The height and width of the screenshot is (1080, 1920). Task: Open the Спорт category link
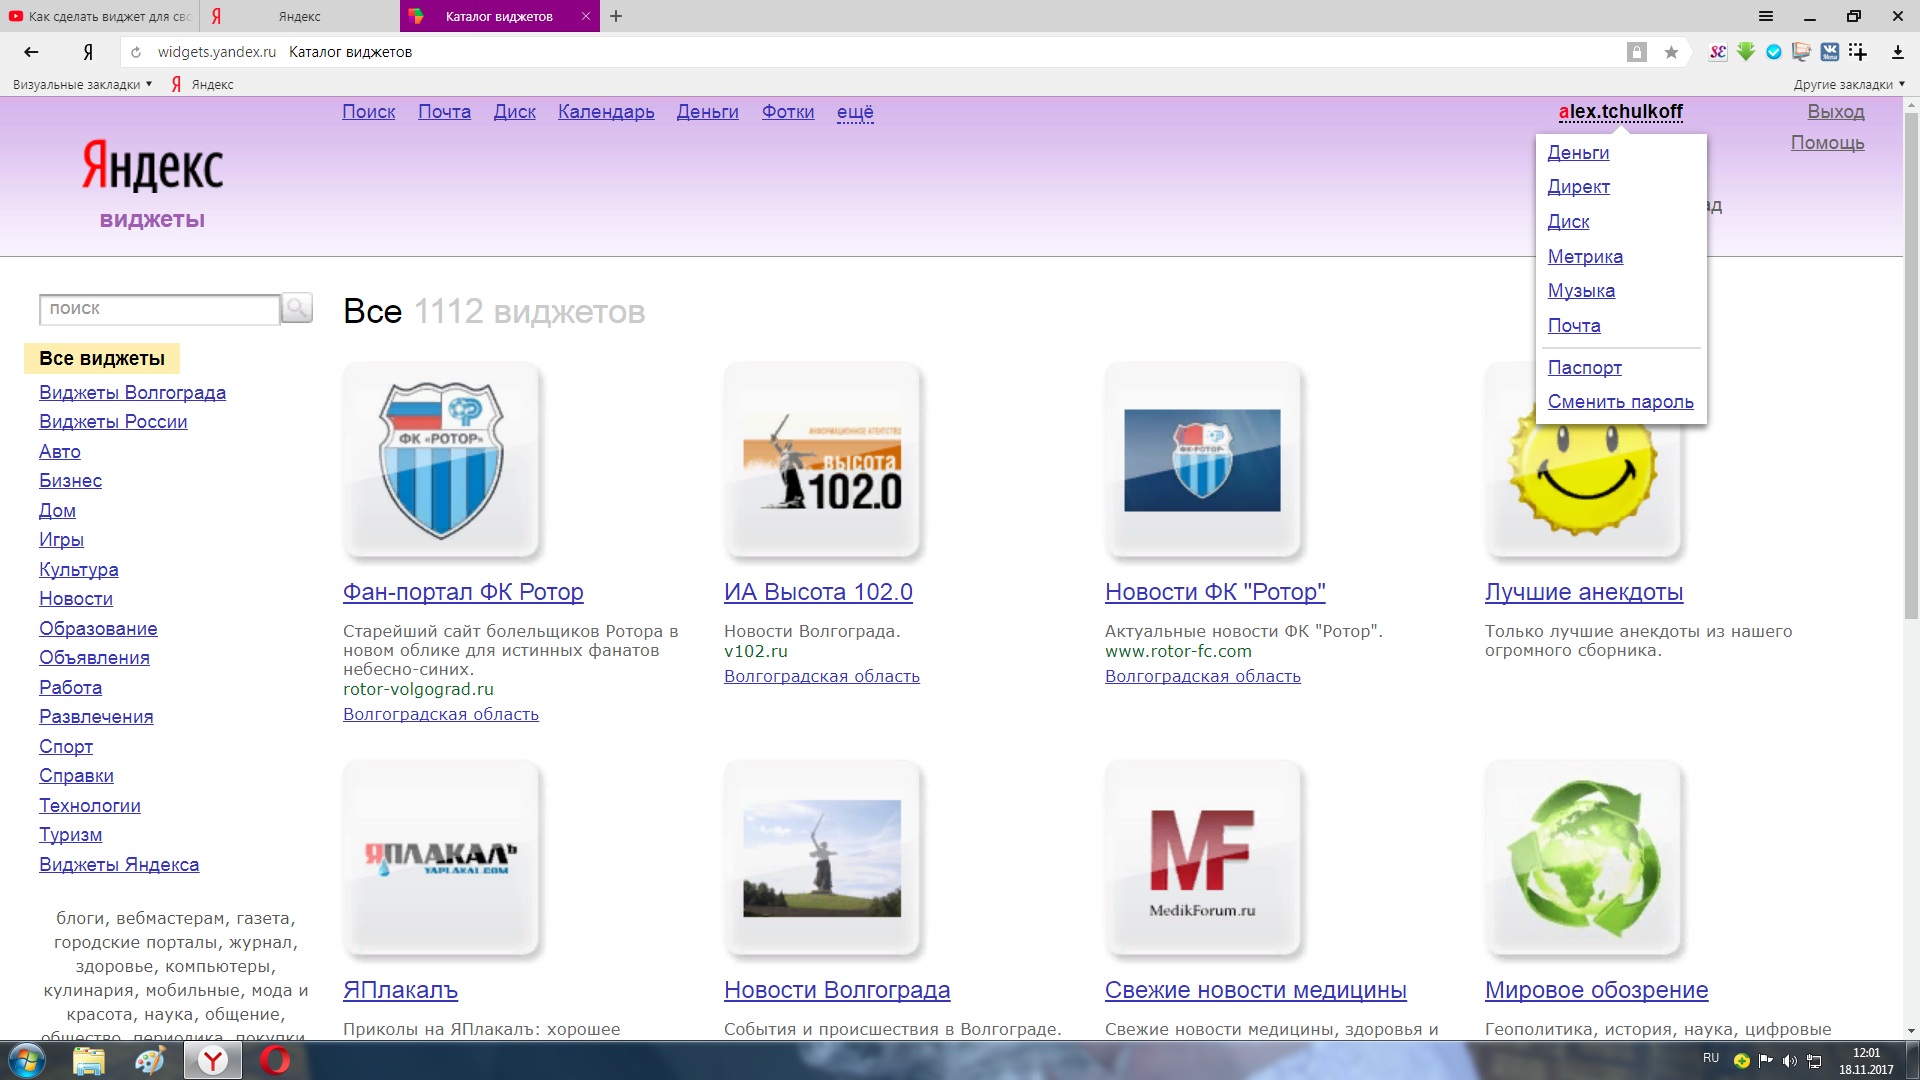click(66, 746)
